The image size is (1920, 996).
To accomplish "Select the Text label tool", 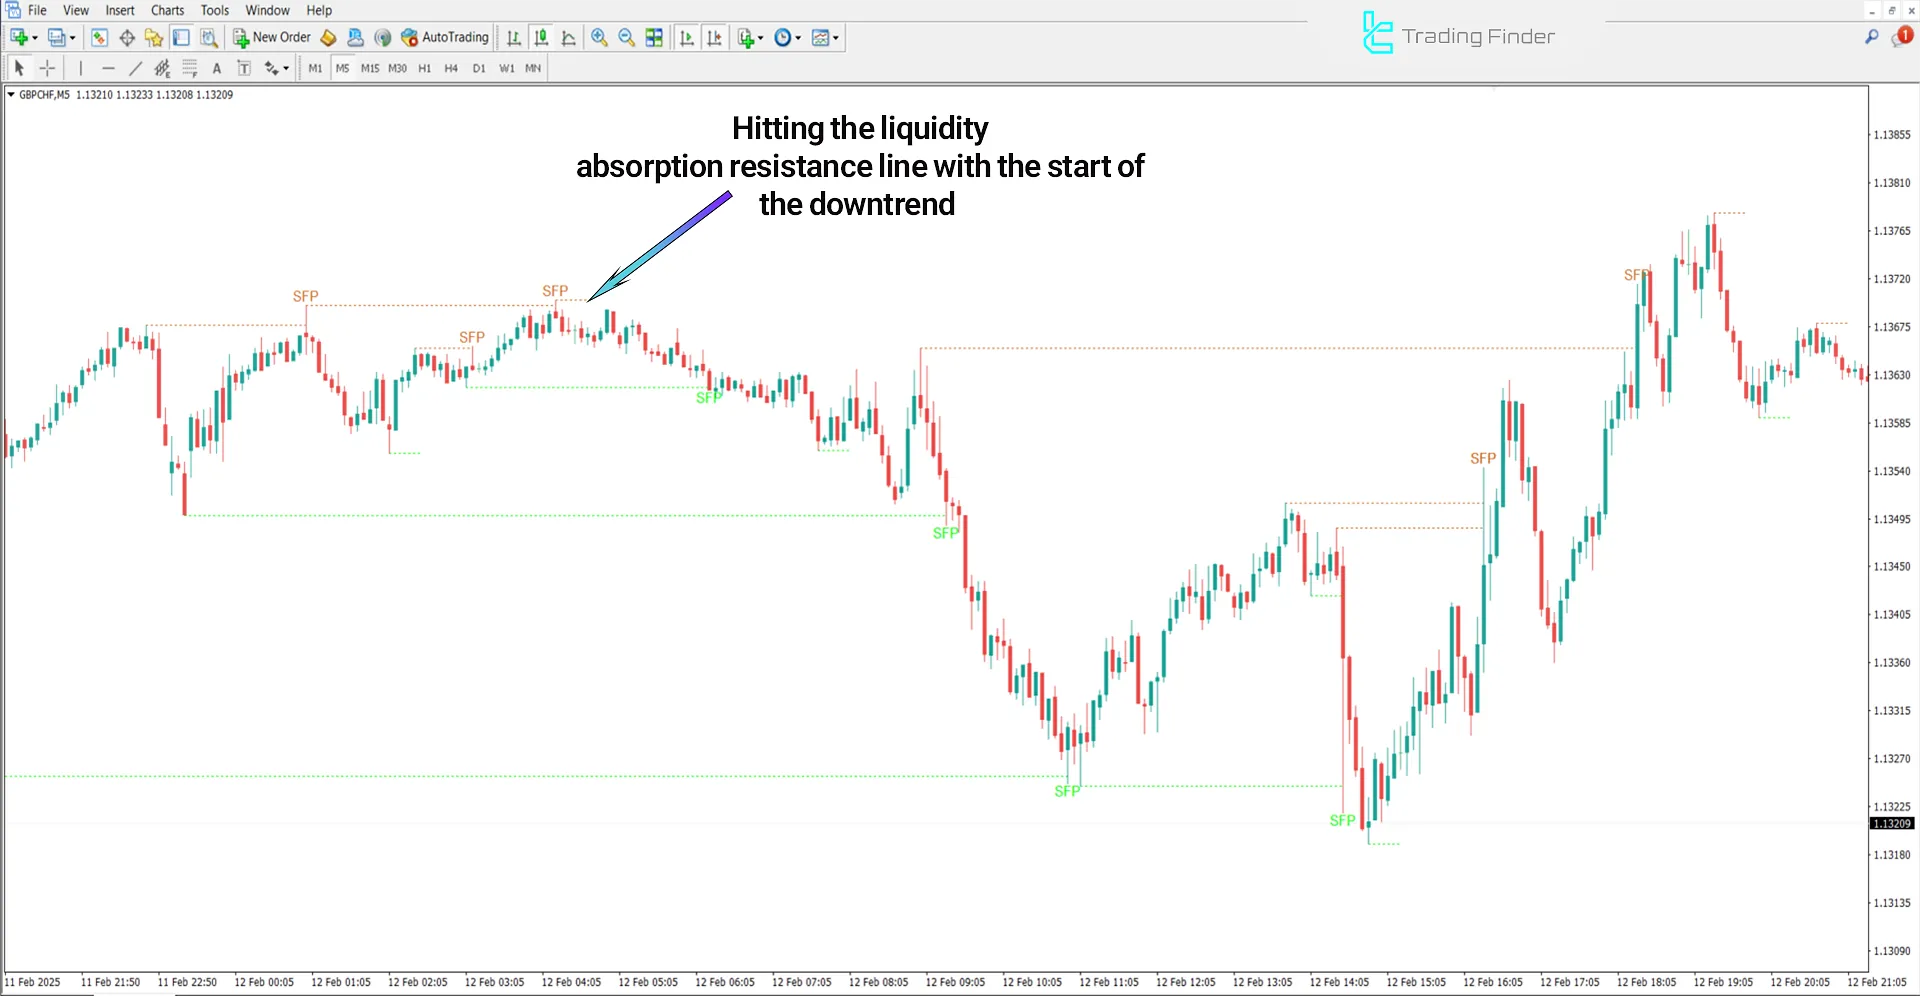I will click(x=244, y=67).
